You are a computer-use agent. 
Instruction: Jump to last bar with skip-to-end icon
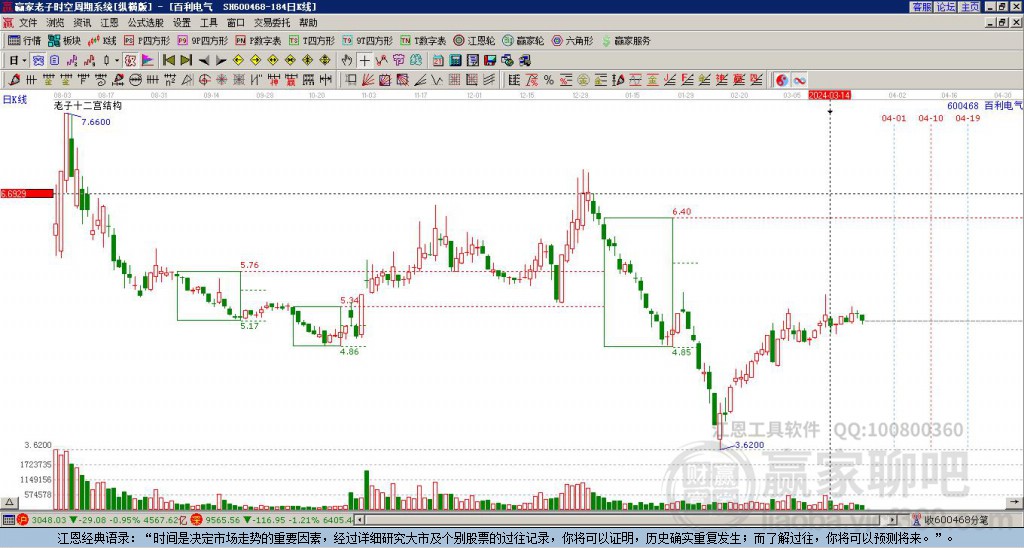[186, 60]
